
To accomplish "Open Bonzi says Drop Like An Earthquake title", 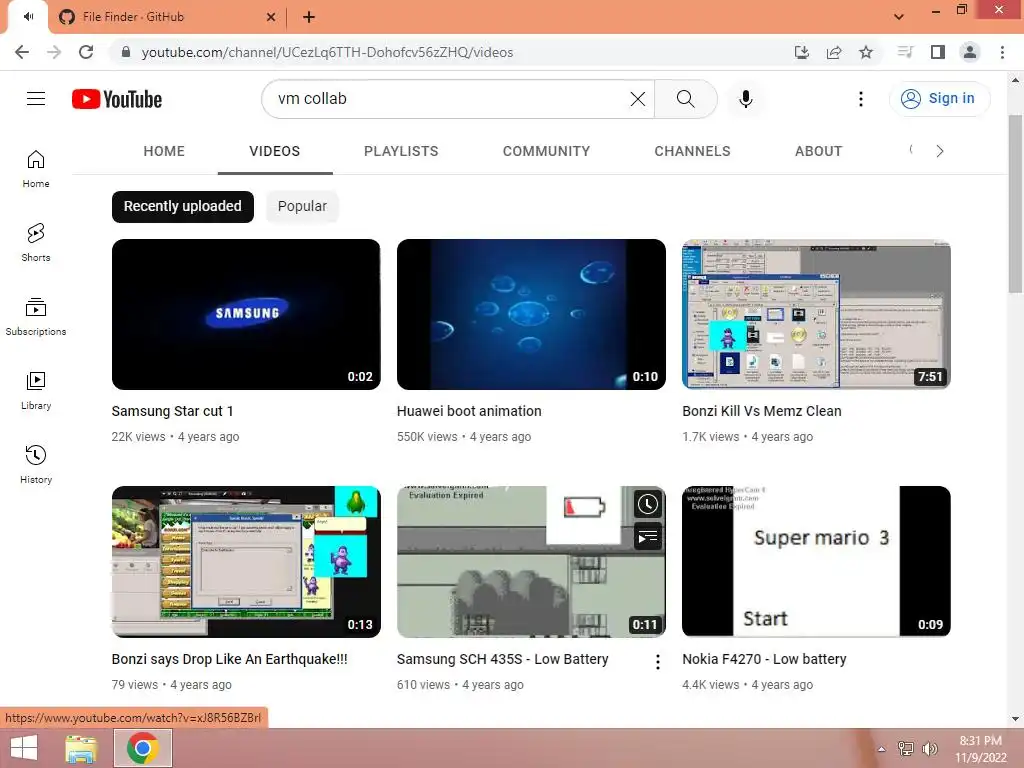I will 229,660.
